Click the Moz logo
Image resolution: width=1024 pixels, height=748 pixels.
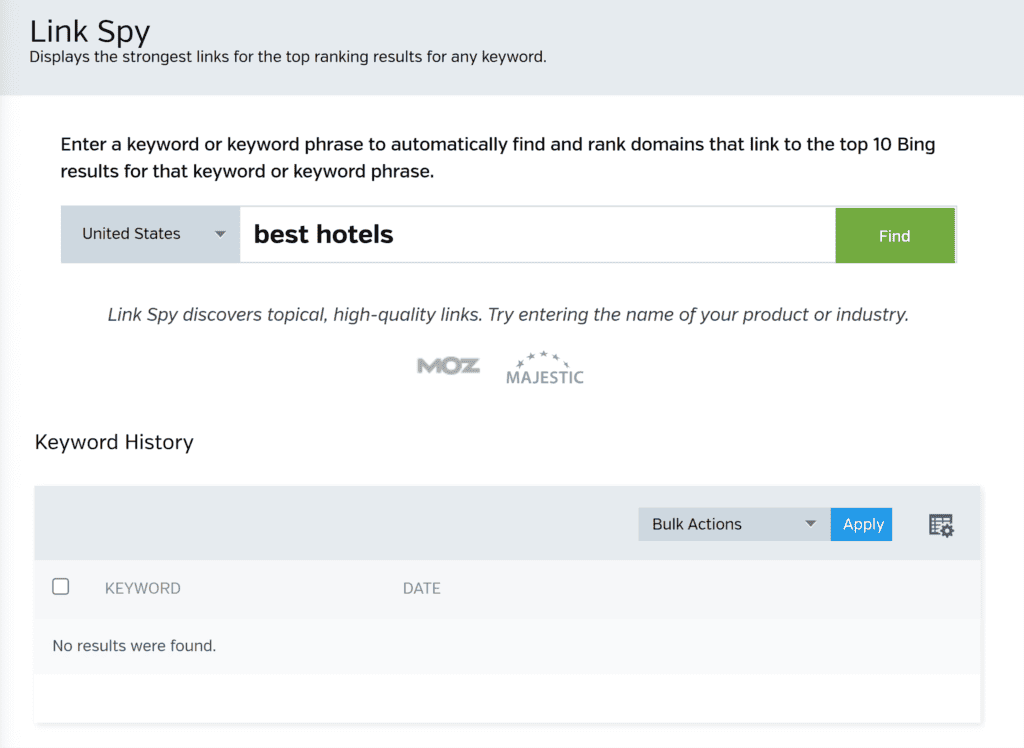click(448, 366)
